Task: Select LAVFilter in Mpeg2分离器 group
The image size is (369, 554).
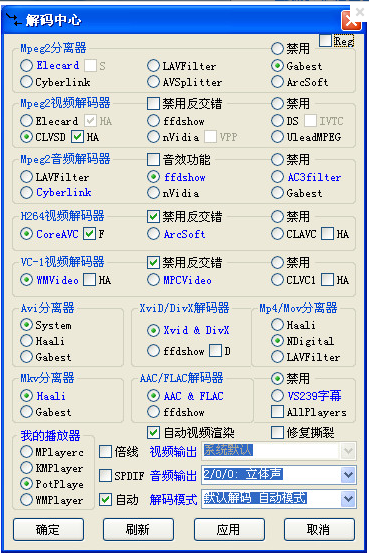Action: coord(153,65)
